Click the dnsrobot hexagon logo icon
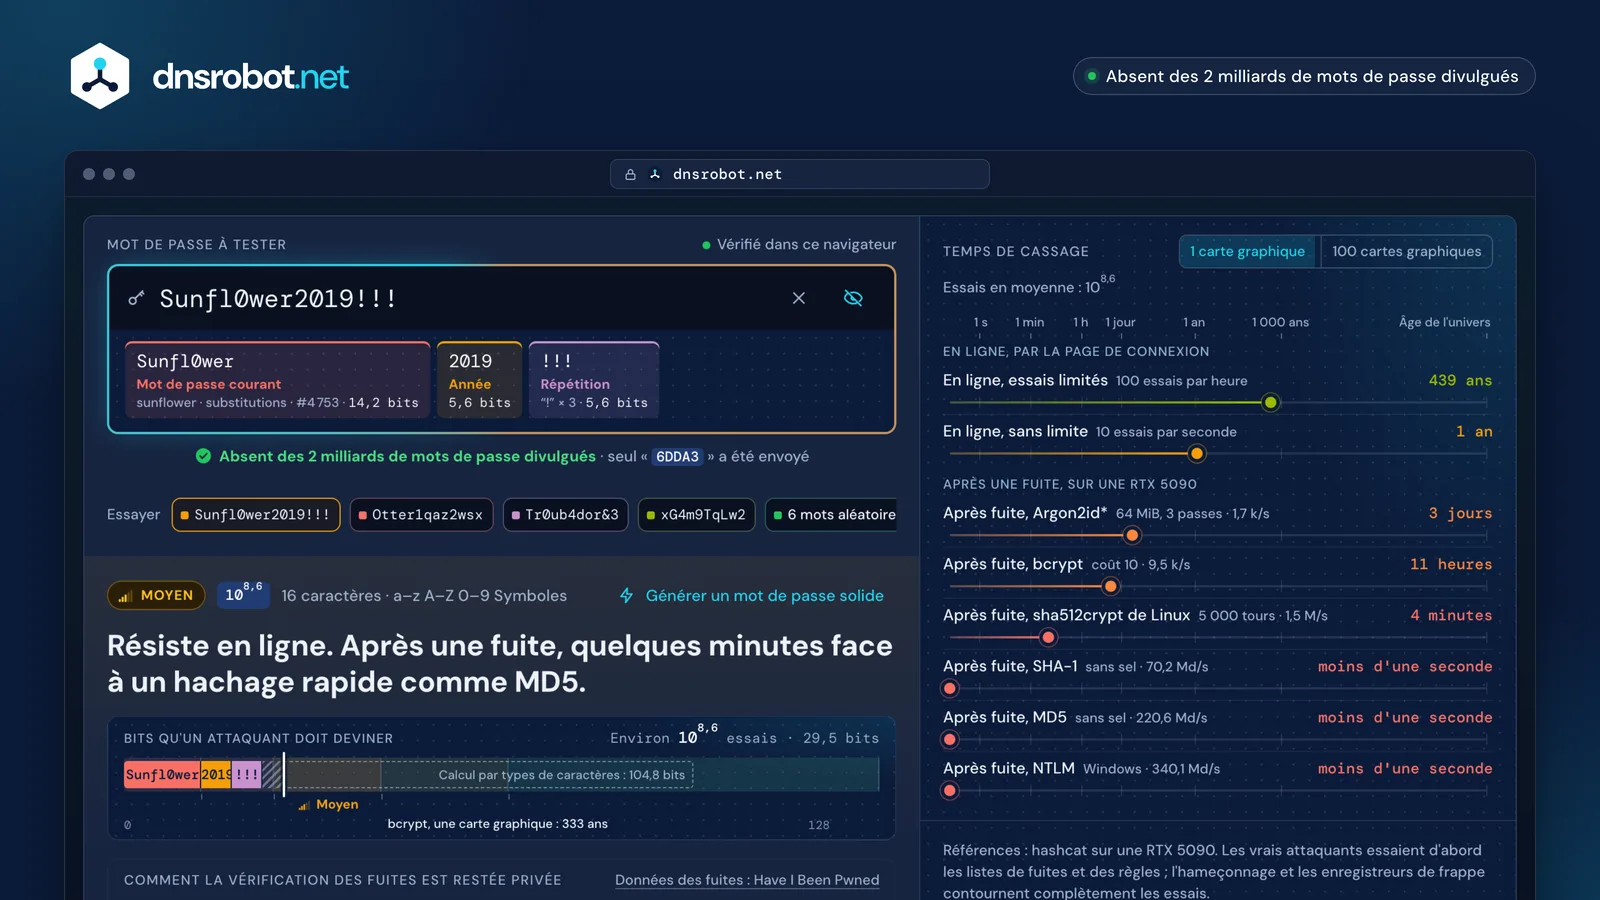 click(x=100, y=76)
